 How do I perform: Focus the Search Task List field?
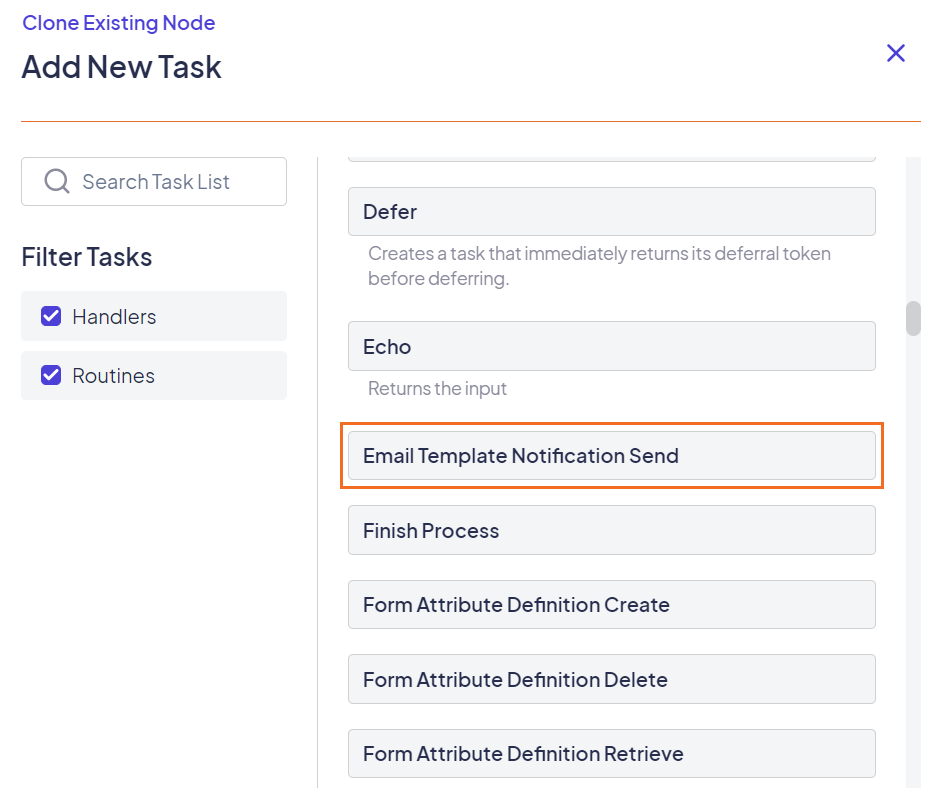coord(170,182)
